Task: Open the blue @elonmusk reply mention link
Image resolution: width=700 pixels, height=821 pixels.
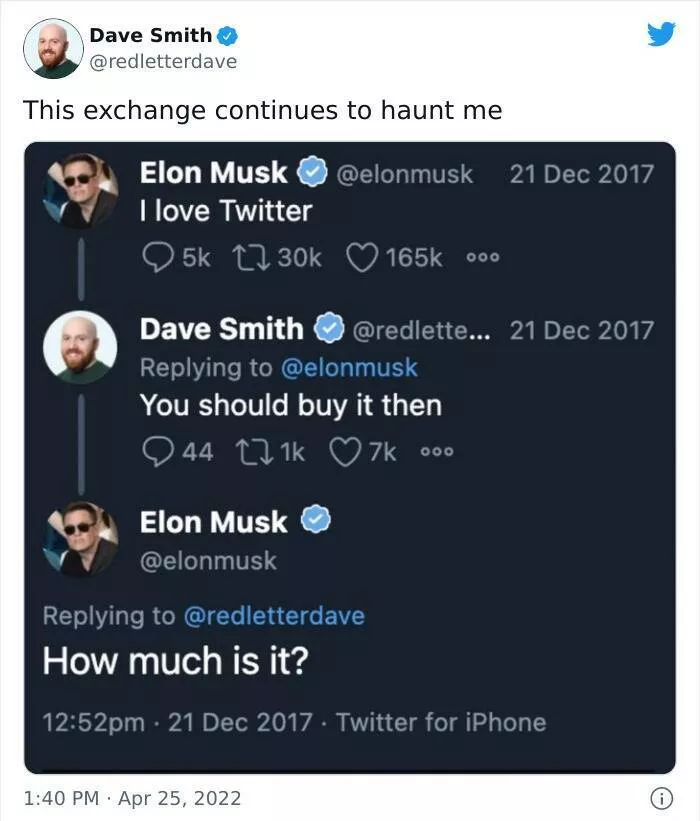Action: pyautogui.click(x=349, y=367)
